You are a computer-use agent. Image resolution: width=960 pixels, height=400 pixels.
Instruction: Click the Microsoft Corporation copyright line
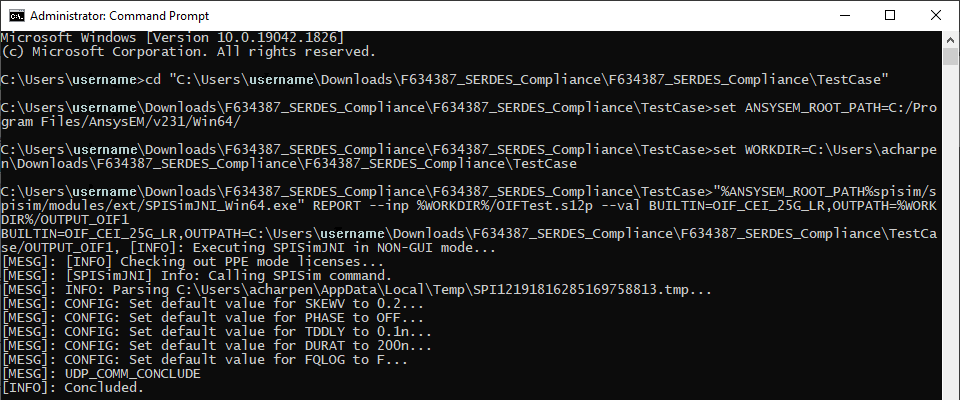[x=189, y=52]
